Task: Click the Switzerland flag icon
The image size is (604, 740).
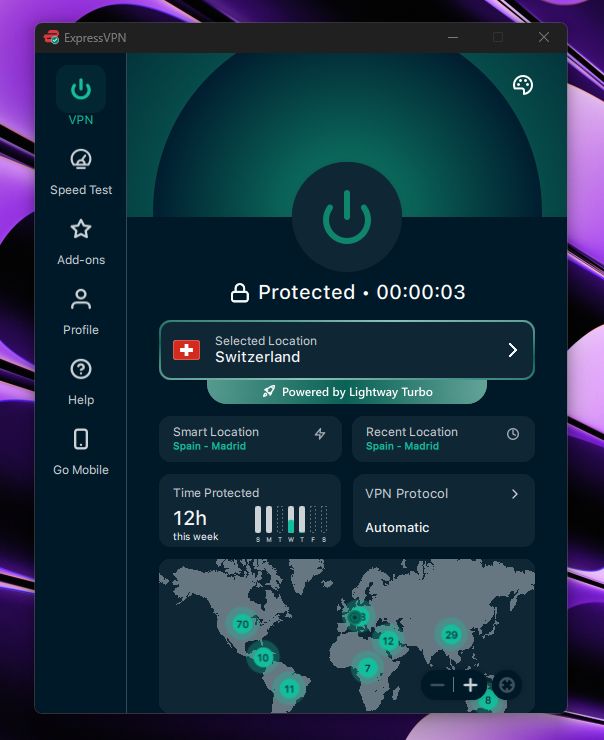Action: click(x=186, y=350)
